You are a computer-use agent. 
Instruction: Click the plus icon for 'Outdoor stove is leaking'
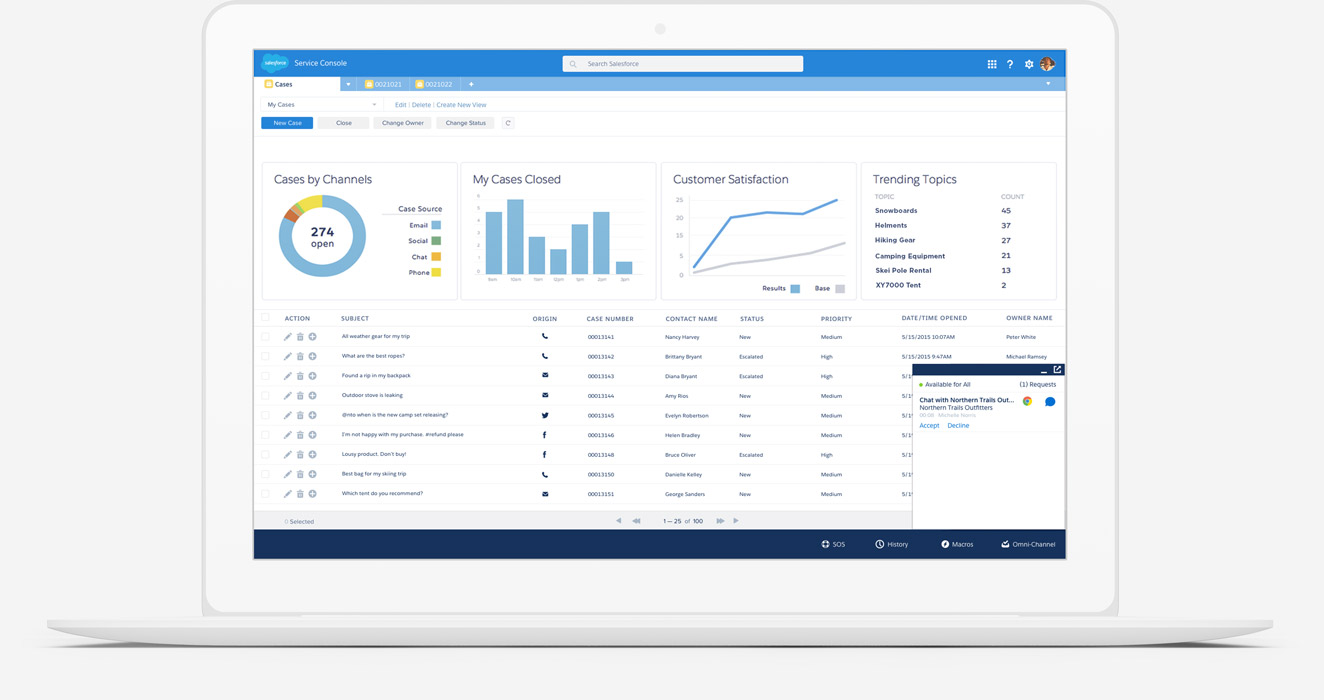click(312, 396)
